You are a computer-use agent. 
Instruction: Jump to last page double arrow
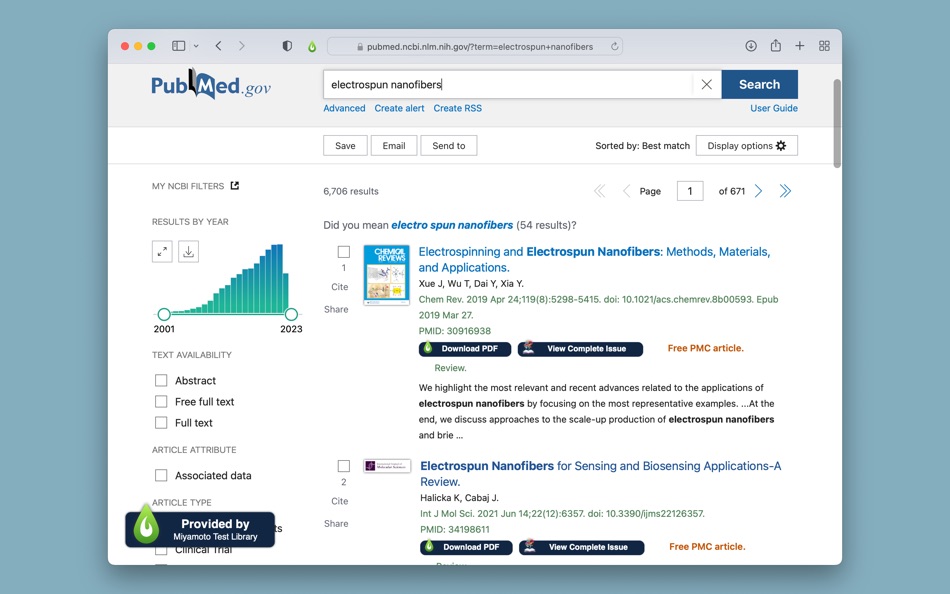(x=785, y=192)
